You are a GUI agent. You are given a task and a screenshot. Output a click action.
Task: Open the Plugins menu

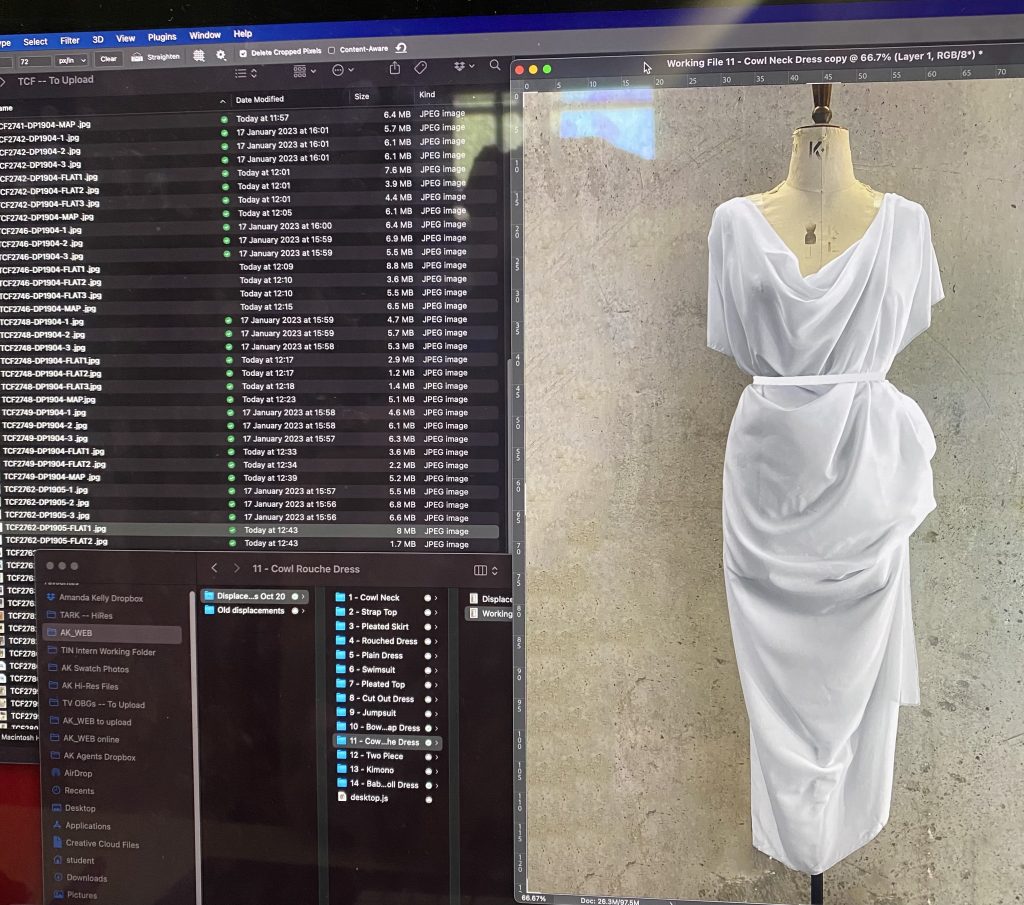point(161,37)
